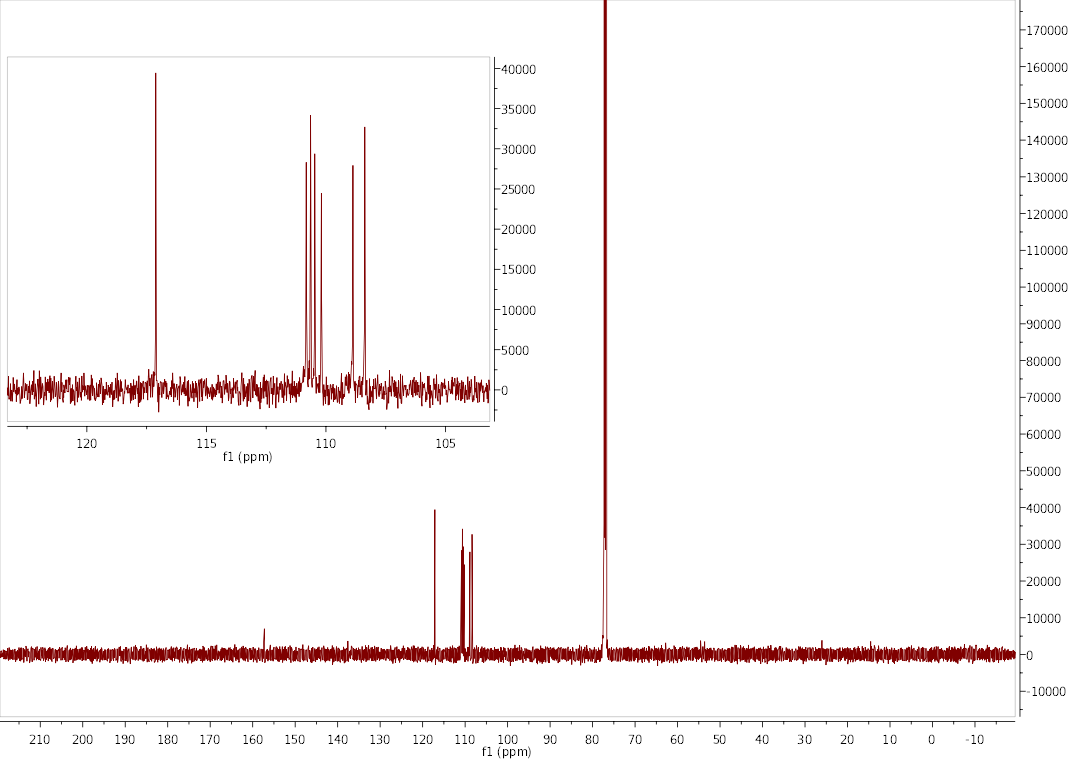Viewport: 1088px width, 759px height.
Task: Click the 210 tick label on main x-axis
Action: point(40,740)
